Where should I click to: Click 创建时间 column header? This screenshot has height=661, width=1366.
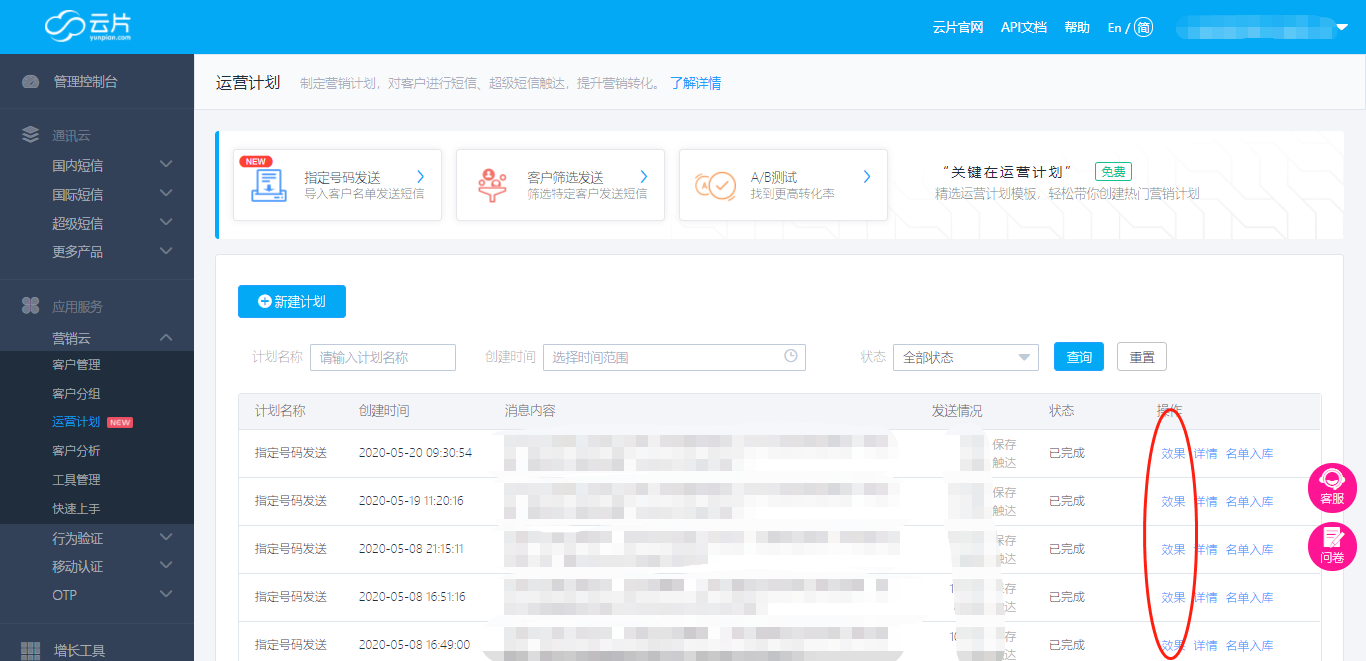click(384, 411)
